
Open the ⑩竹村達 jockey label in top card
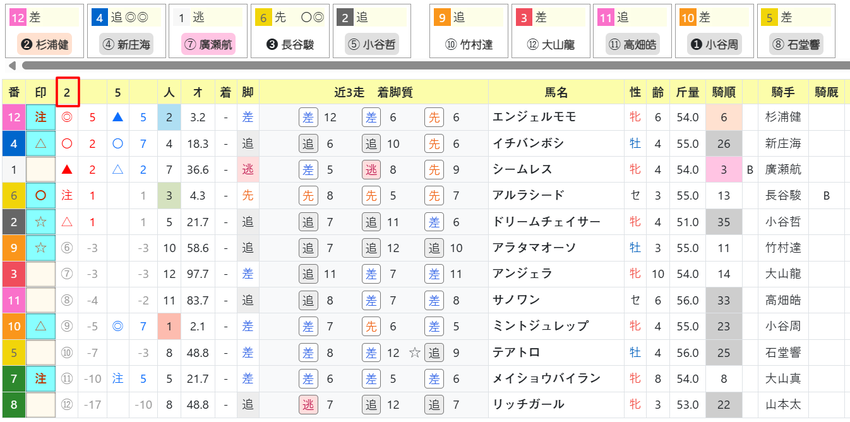pyautogui.click(x=468, y=45)
